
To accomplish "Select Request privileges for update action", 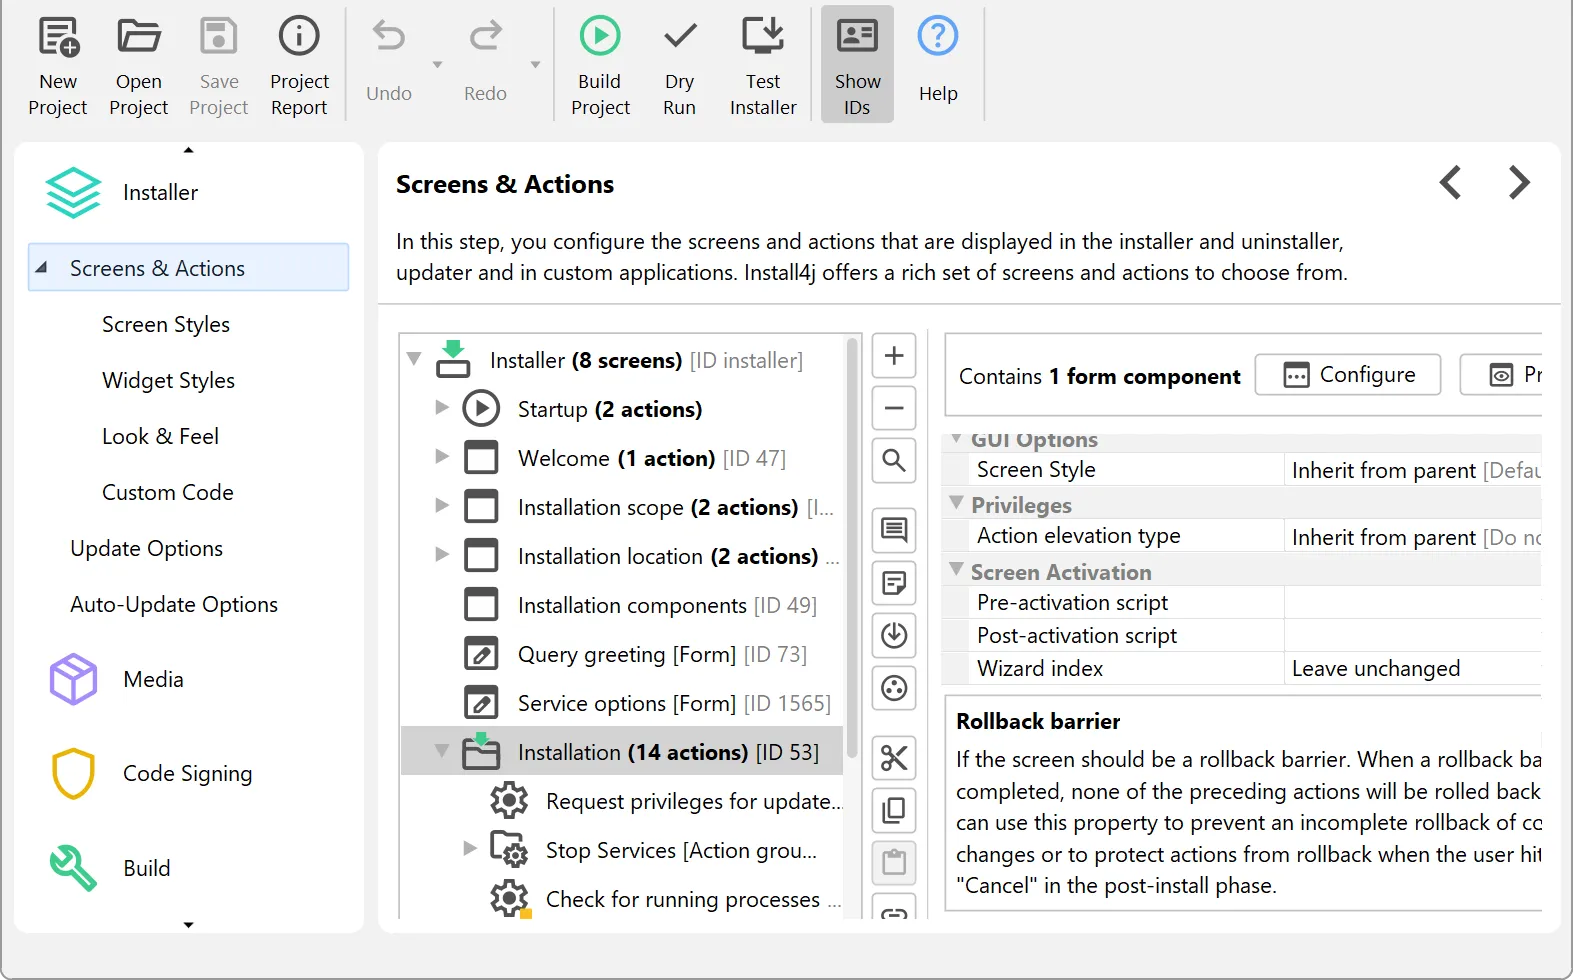I will click(622, 801).
